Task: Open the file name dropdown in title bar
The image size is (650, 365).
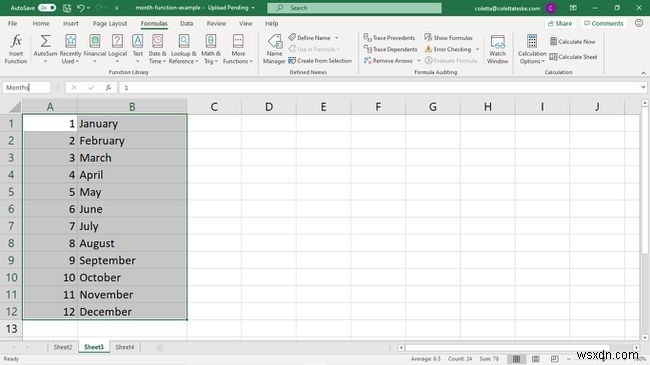Action: [253, 8]
